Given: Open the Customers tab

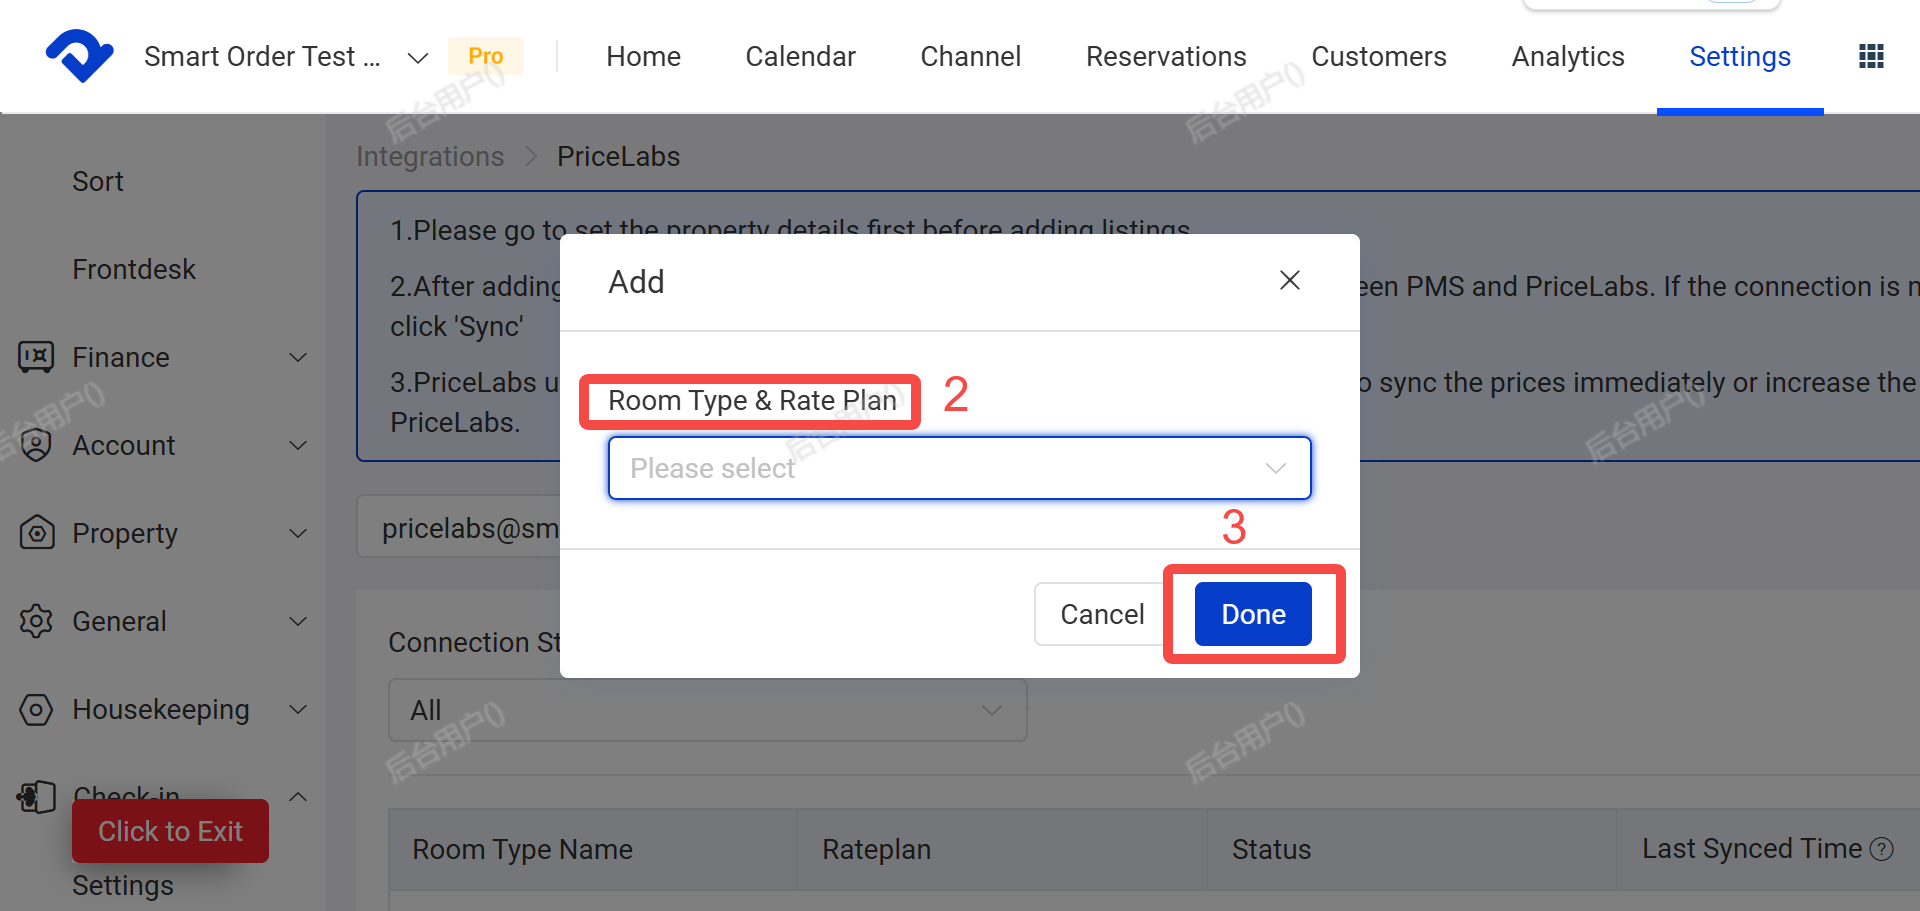Looking at the screenshot, I should pyautogui.click(x=1378, y=57).
